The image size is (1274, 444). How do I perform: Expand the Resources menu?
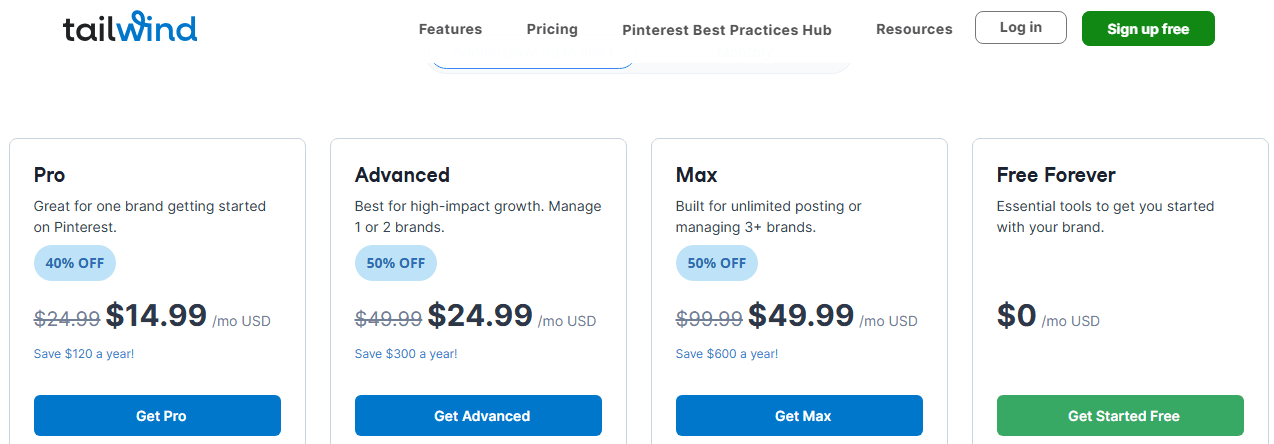point(914,29)
